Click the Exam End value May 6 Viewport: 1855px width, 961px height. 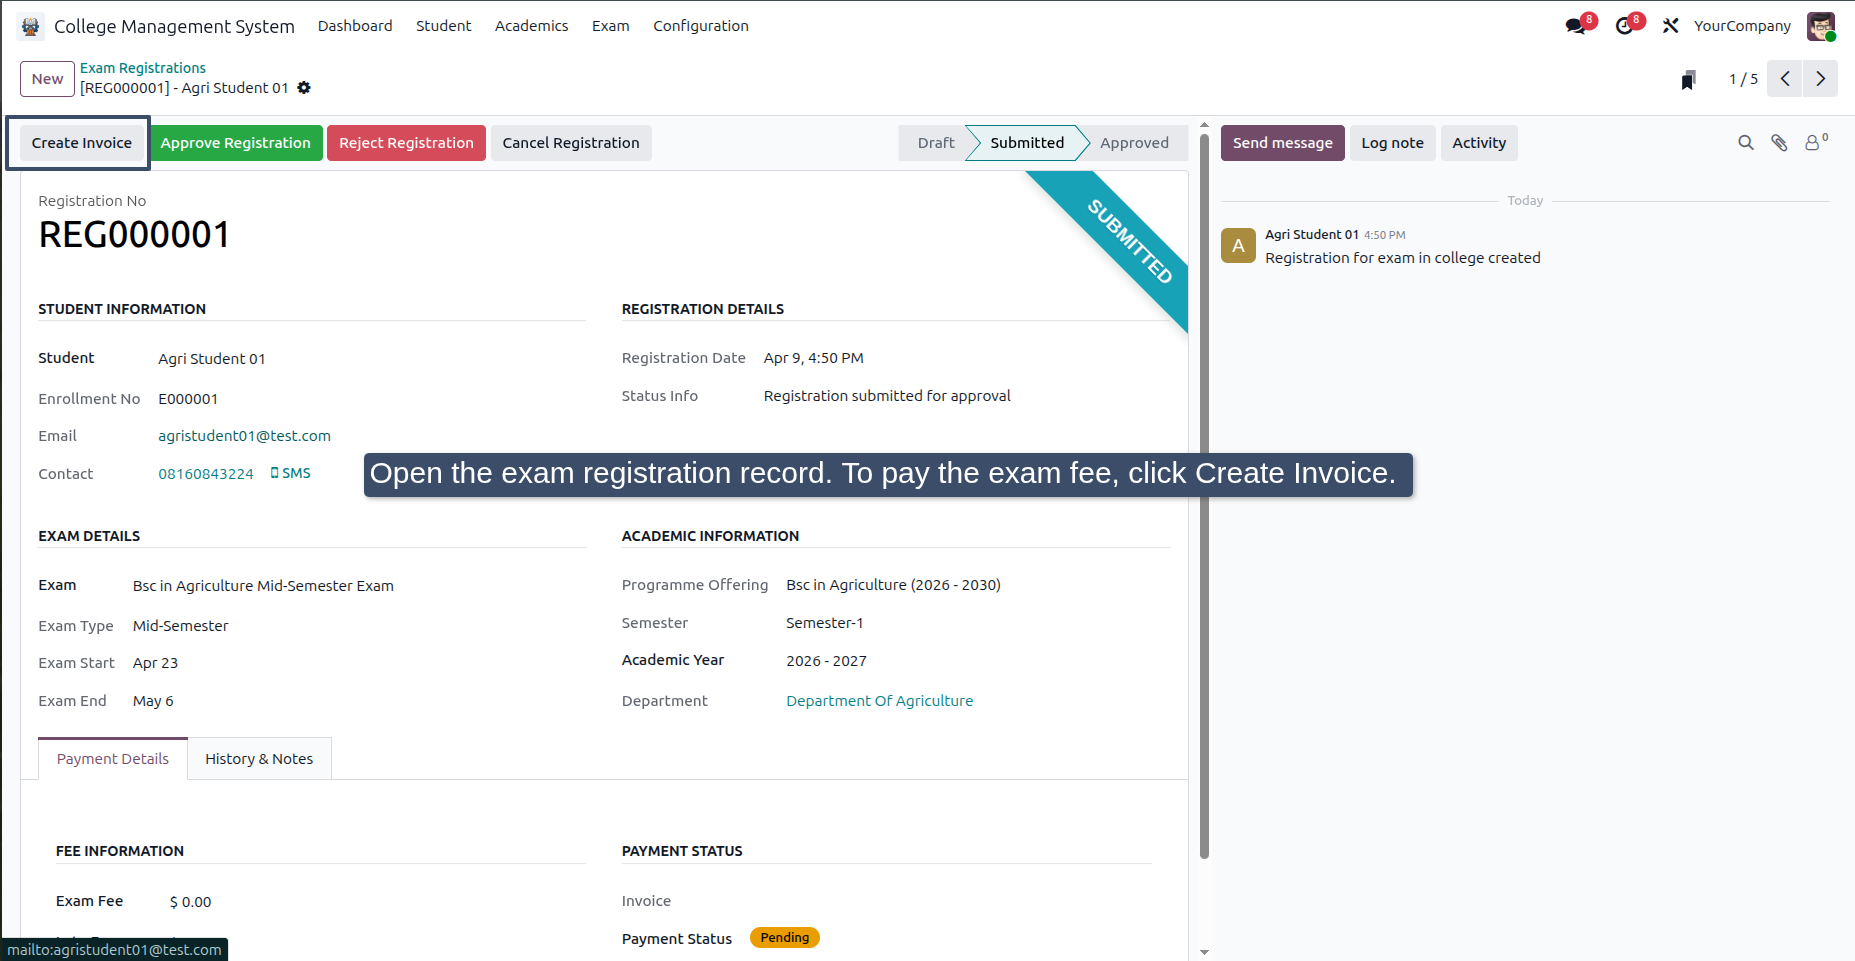tap(153, 701)
